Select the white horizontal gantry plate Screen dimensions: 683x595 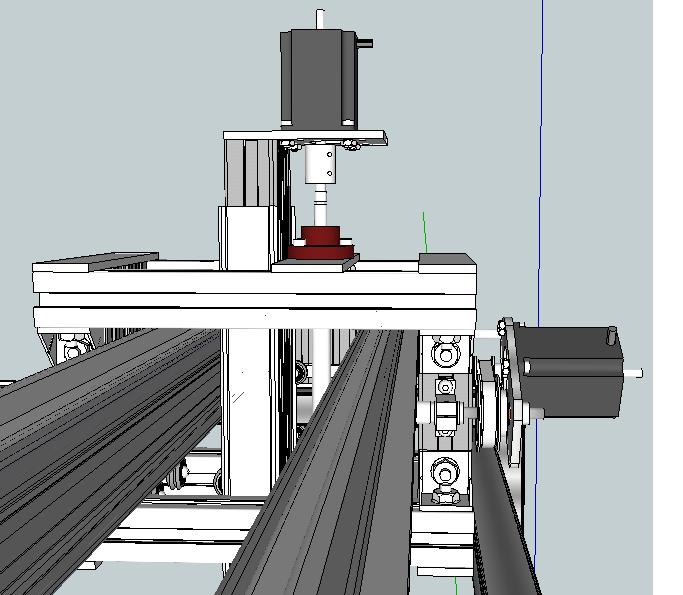coord(250,280)
